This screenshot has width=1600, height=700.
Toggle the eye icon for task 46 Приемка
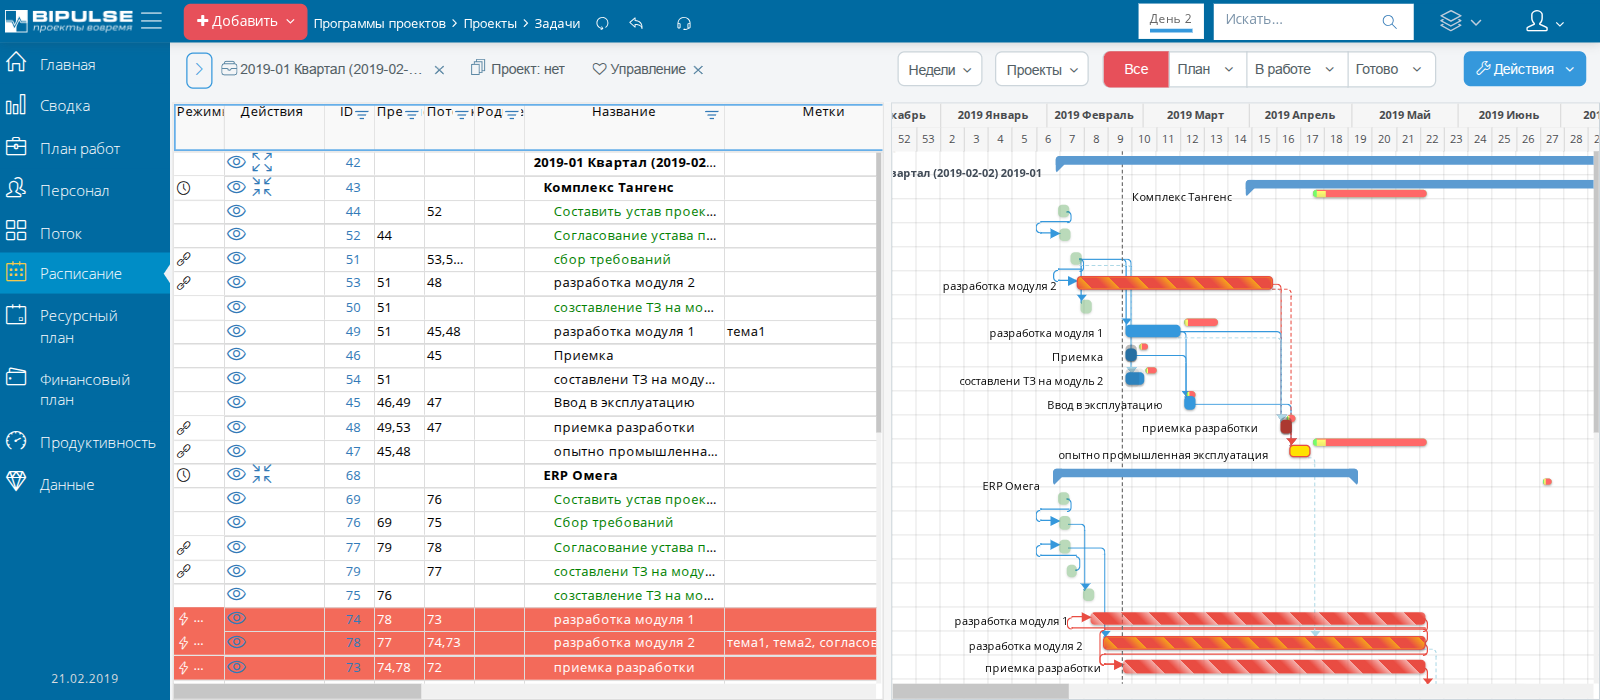pyautogui.click(x=236, y=354)
